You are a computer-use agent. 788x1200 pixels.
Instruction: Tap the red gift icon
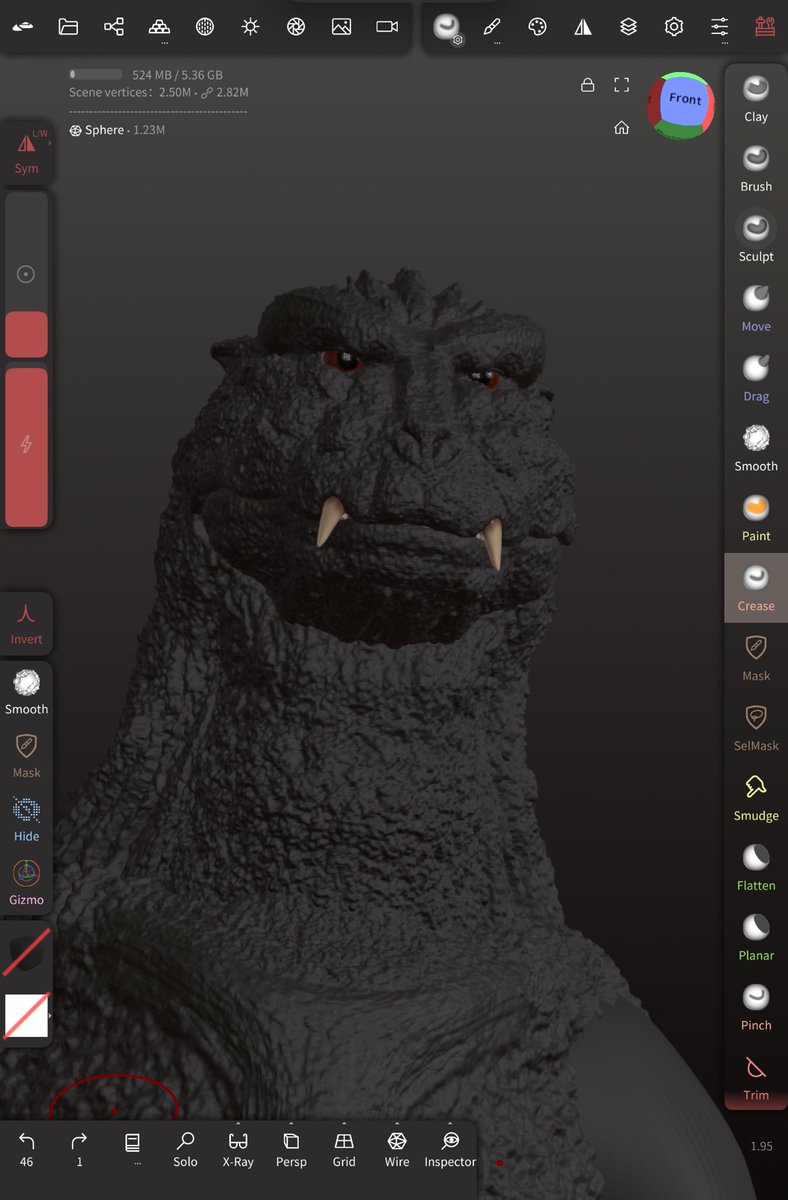(x=765, y=27)
